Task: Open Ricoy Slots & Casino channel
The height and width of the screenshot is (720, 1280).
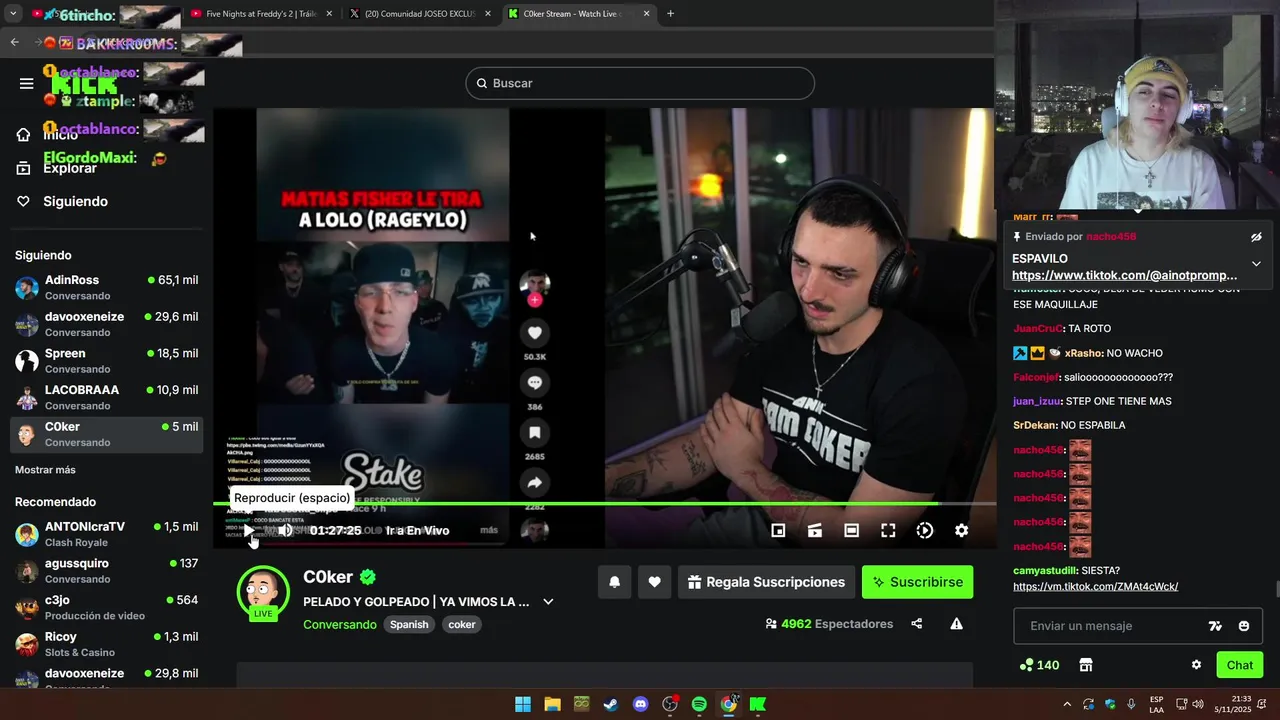Action: pyautogui.click(x=106, y=644)
